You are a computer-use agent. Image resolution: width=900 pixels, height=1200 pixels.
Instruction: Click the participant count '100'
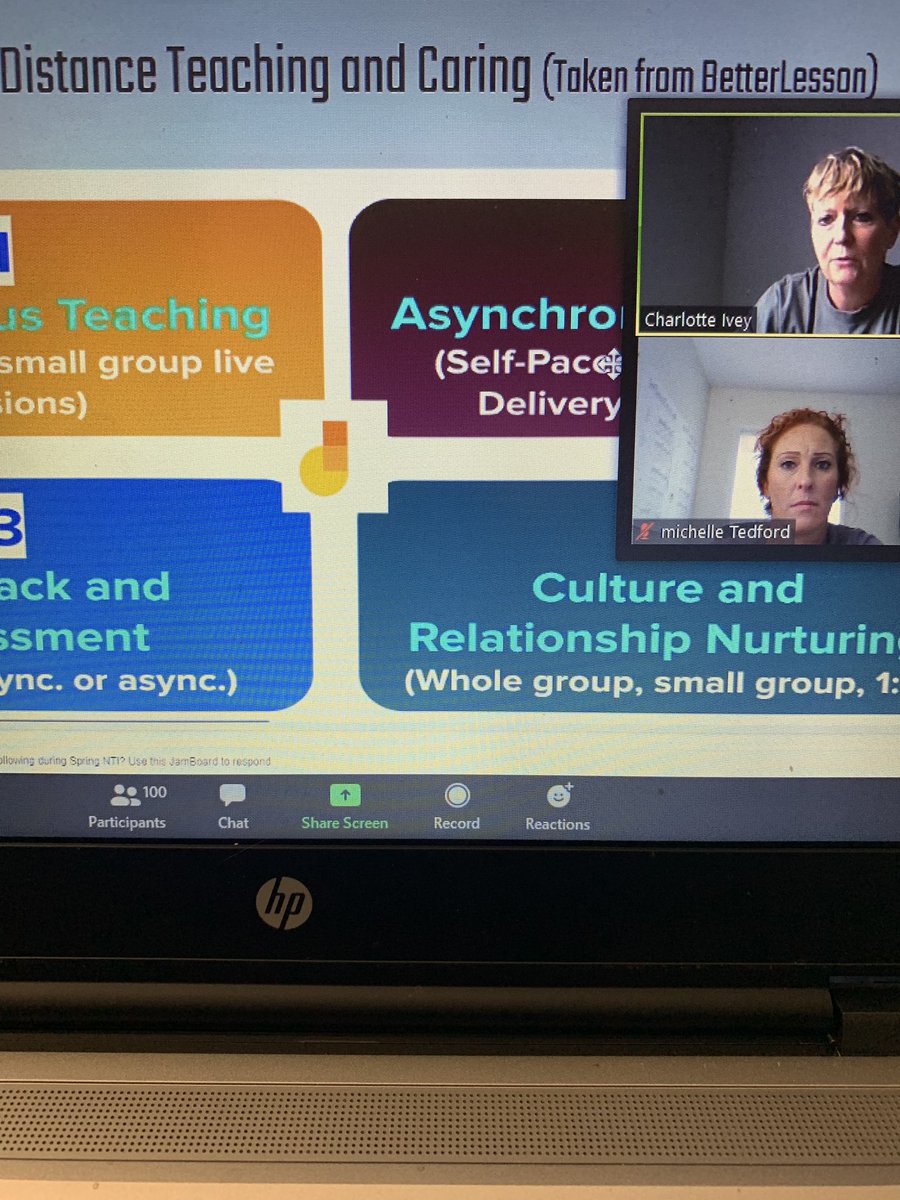154,792
